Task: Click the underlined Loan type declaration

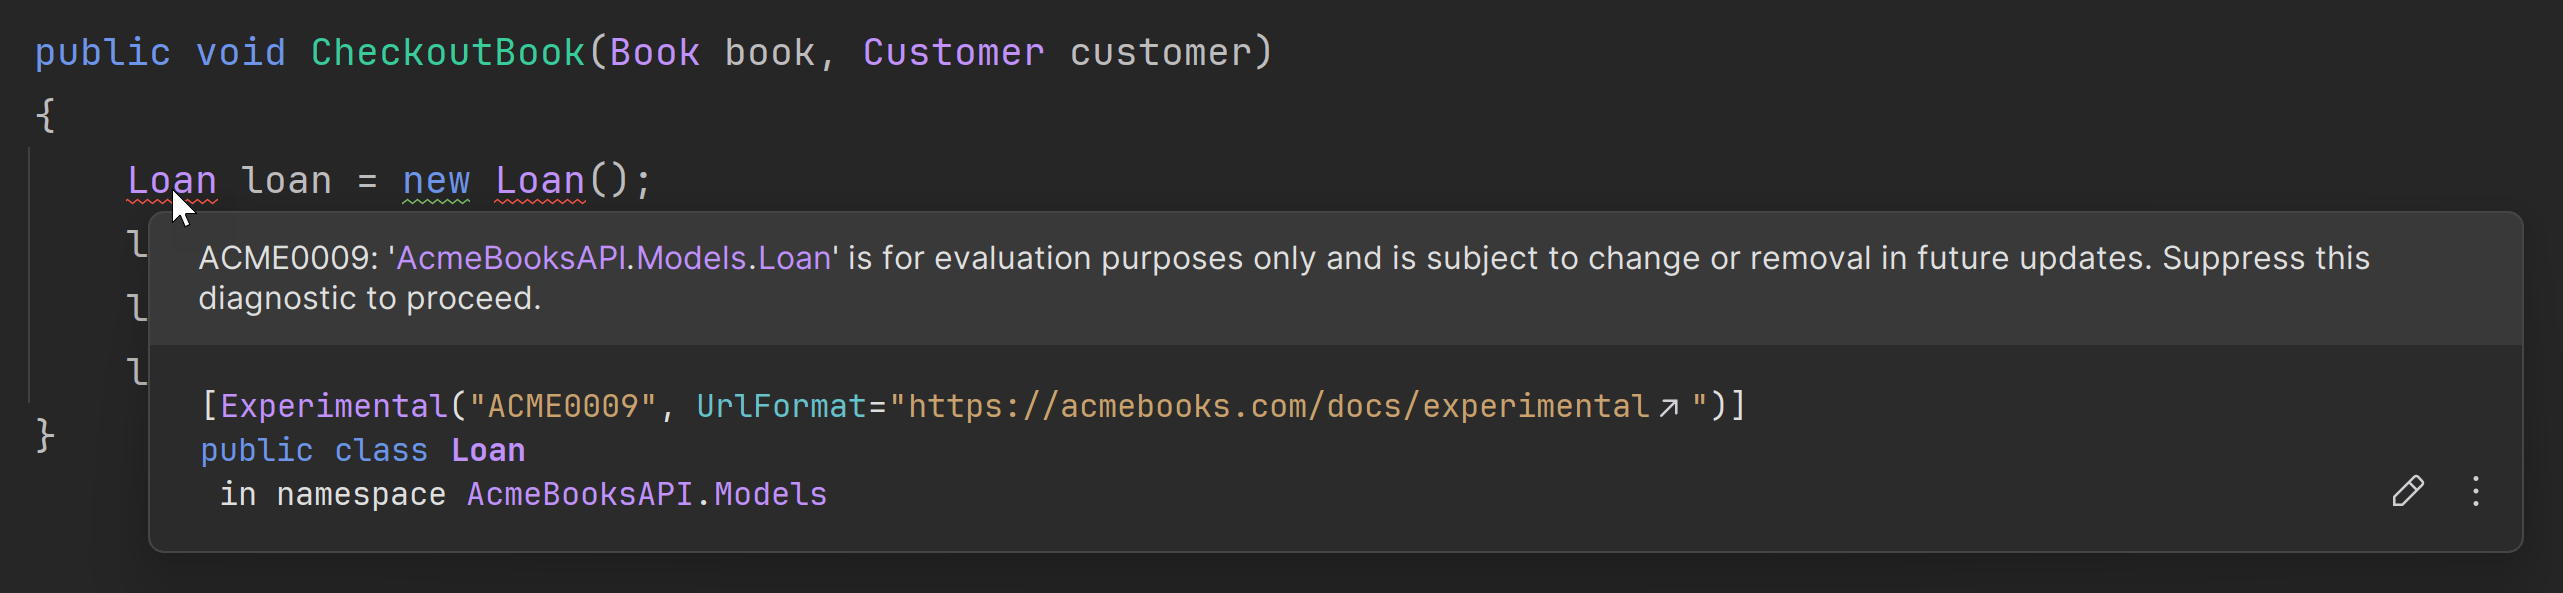Action: (x=171, y=181)
